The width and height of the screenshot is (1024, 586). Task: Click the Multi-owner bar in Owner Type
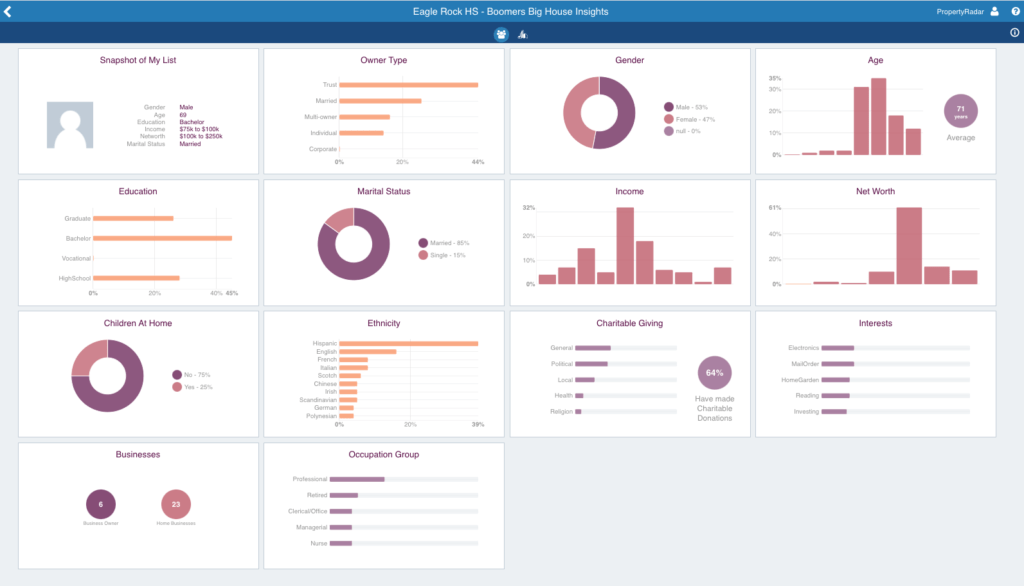point(364,117)
